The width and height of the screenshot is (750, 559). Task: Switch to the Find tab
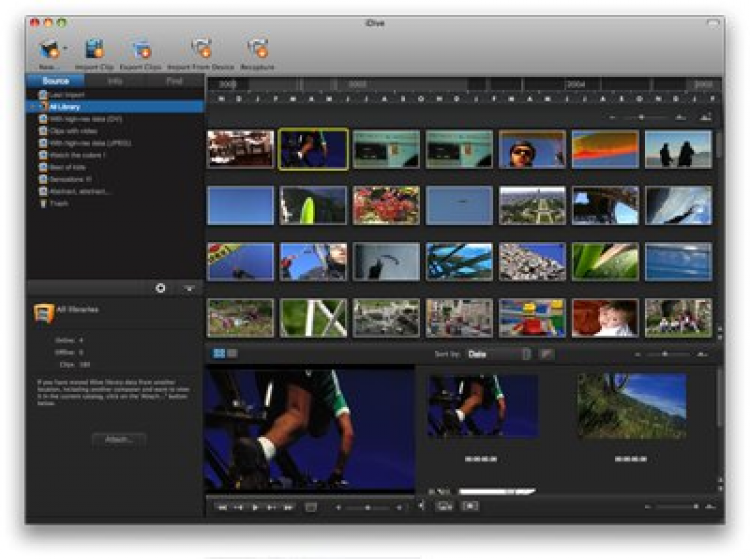174,81
